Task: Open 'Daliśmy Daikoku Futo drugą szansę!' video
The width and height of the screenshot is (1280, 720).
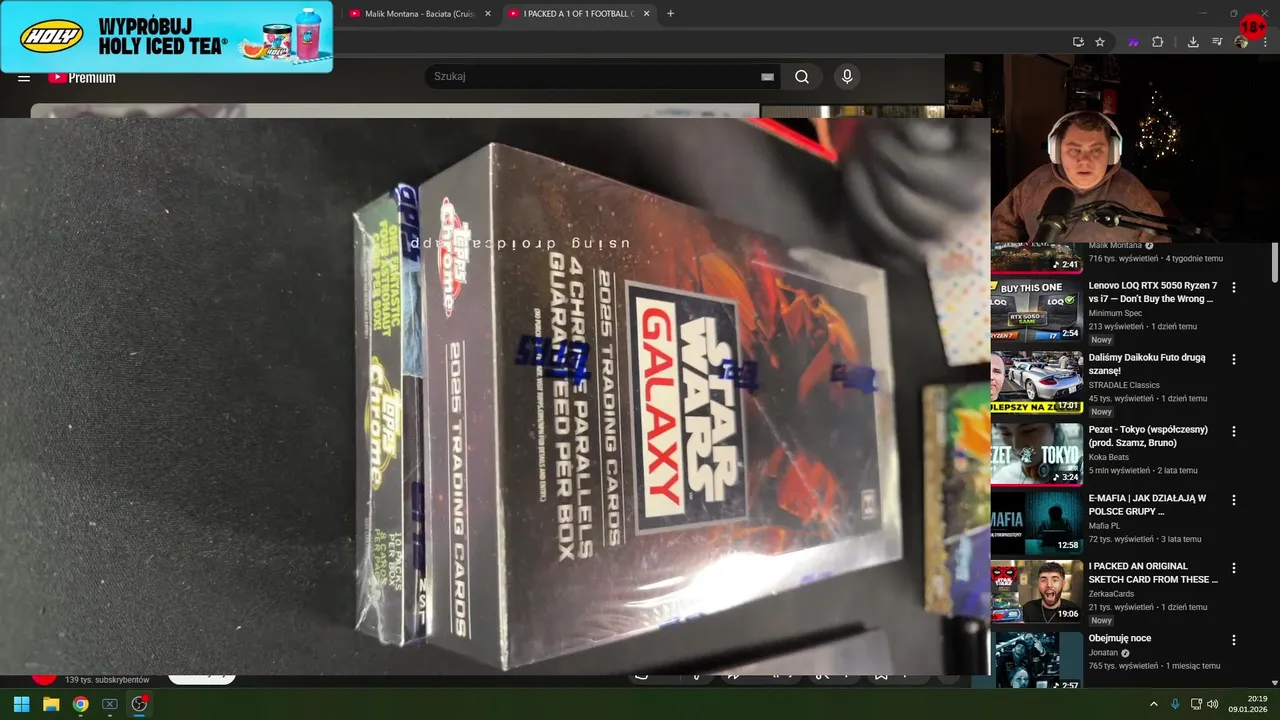Action: 1147,364
